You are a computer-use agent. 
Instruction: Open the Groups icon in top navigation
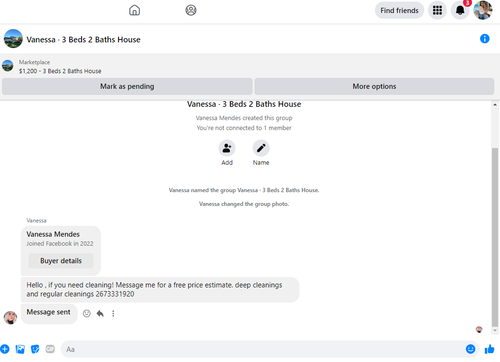click(x=191, y=10)
